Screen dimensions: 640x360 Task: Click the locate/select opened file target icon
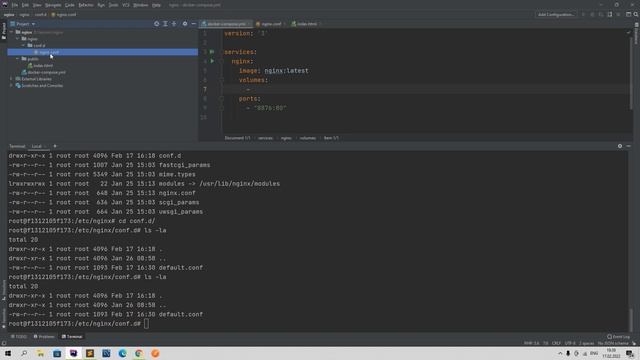tap(157, 24)
